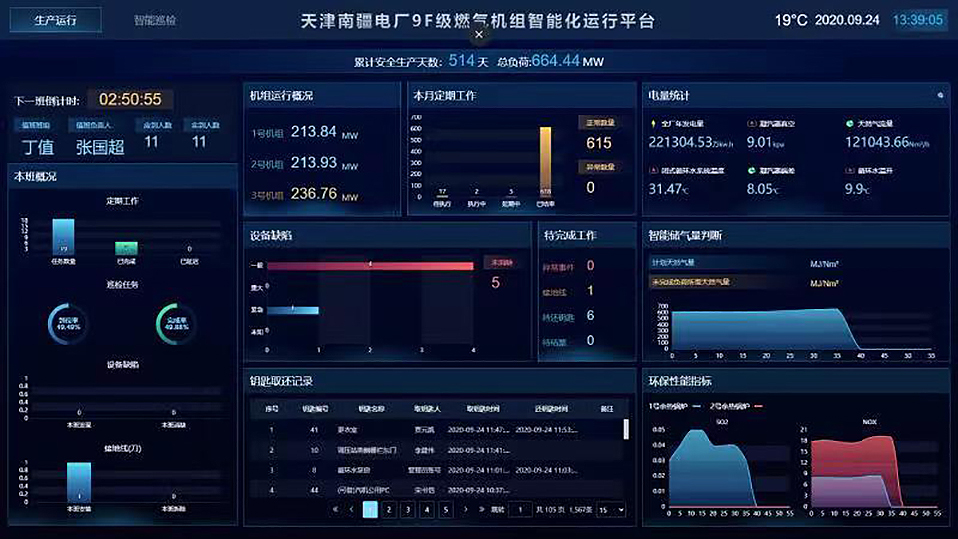
Task: Click the green icon above the 8.05℃ reading
Action: 751,170
